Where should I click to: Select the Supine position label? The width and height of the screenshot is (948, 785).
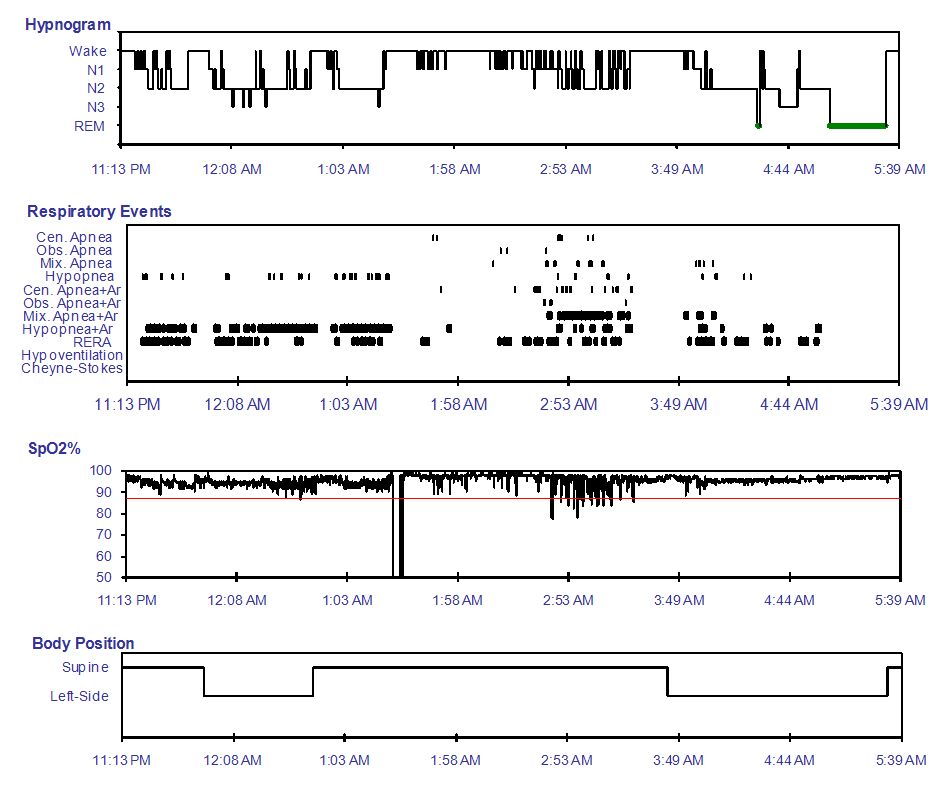click(x=85, y=667)
